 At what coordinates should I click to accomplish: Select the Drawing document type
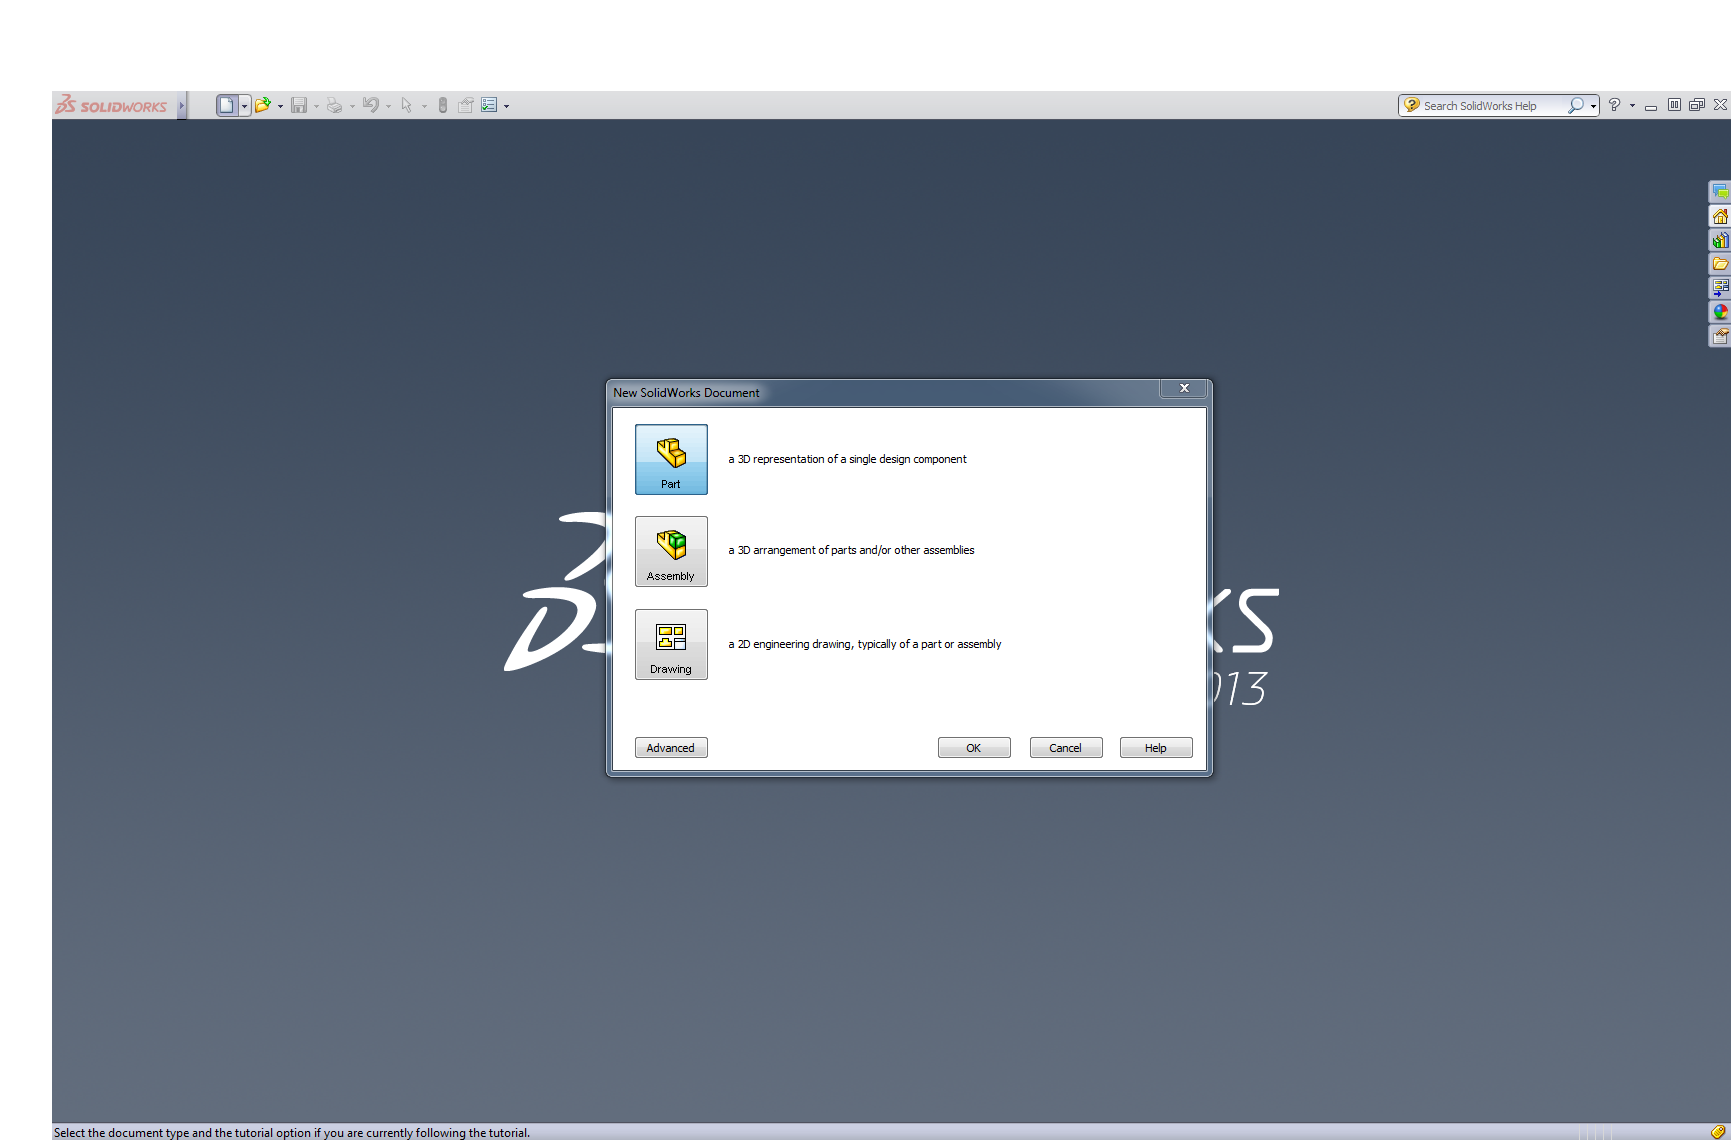671,644
